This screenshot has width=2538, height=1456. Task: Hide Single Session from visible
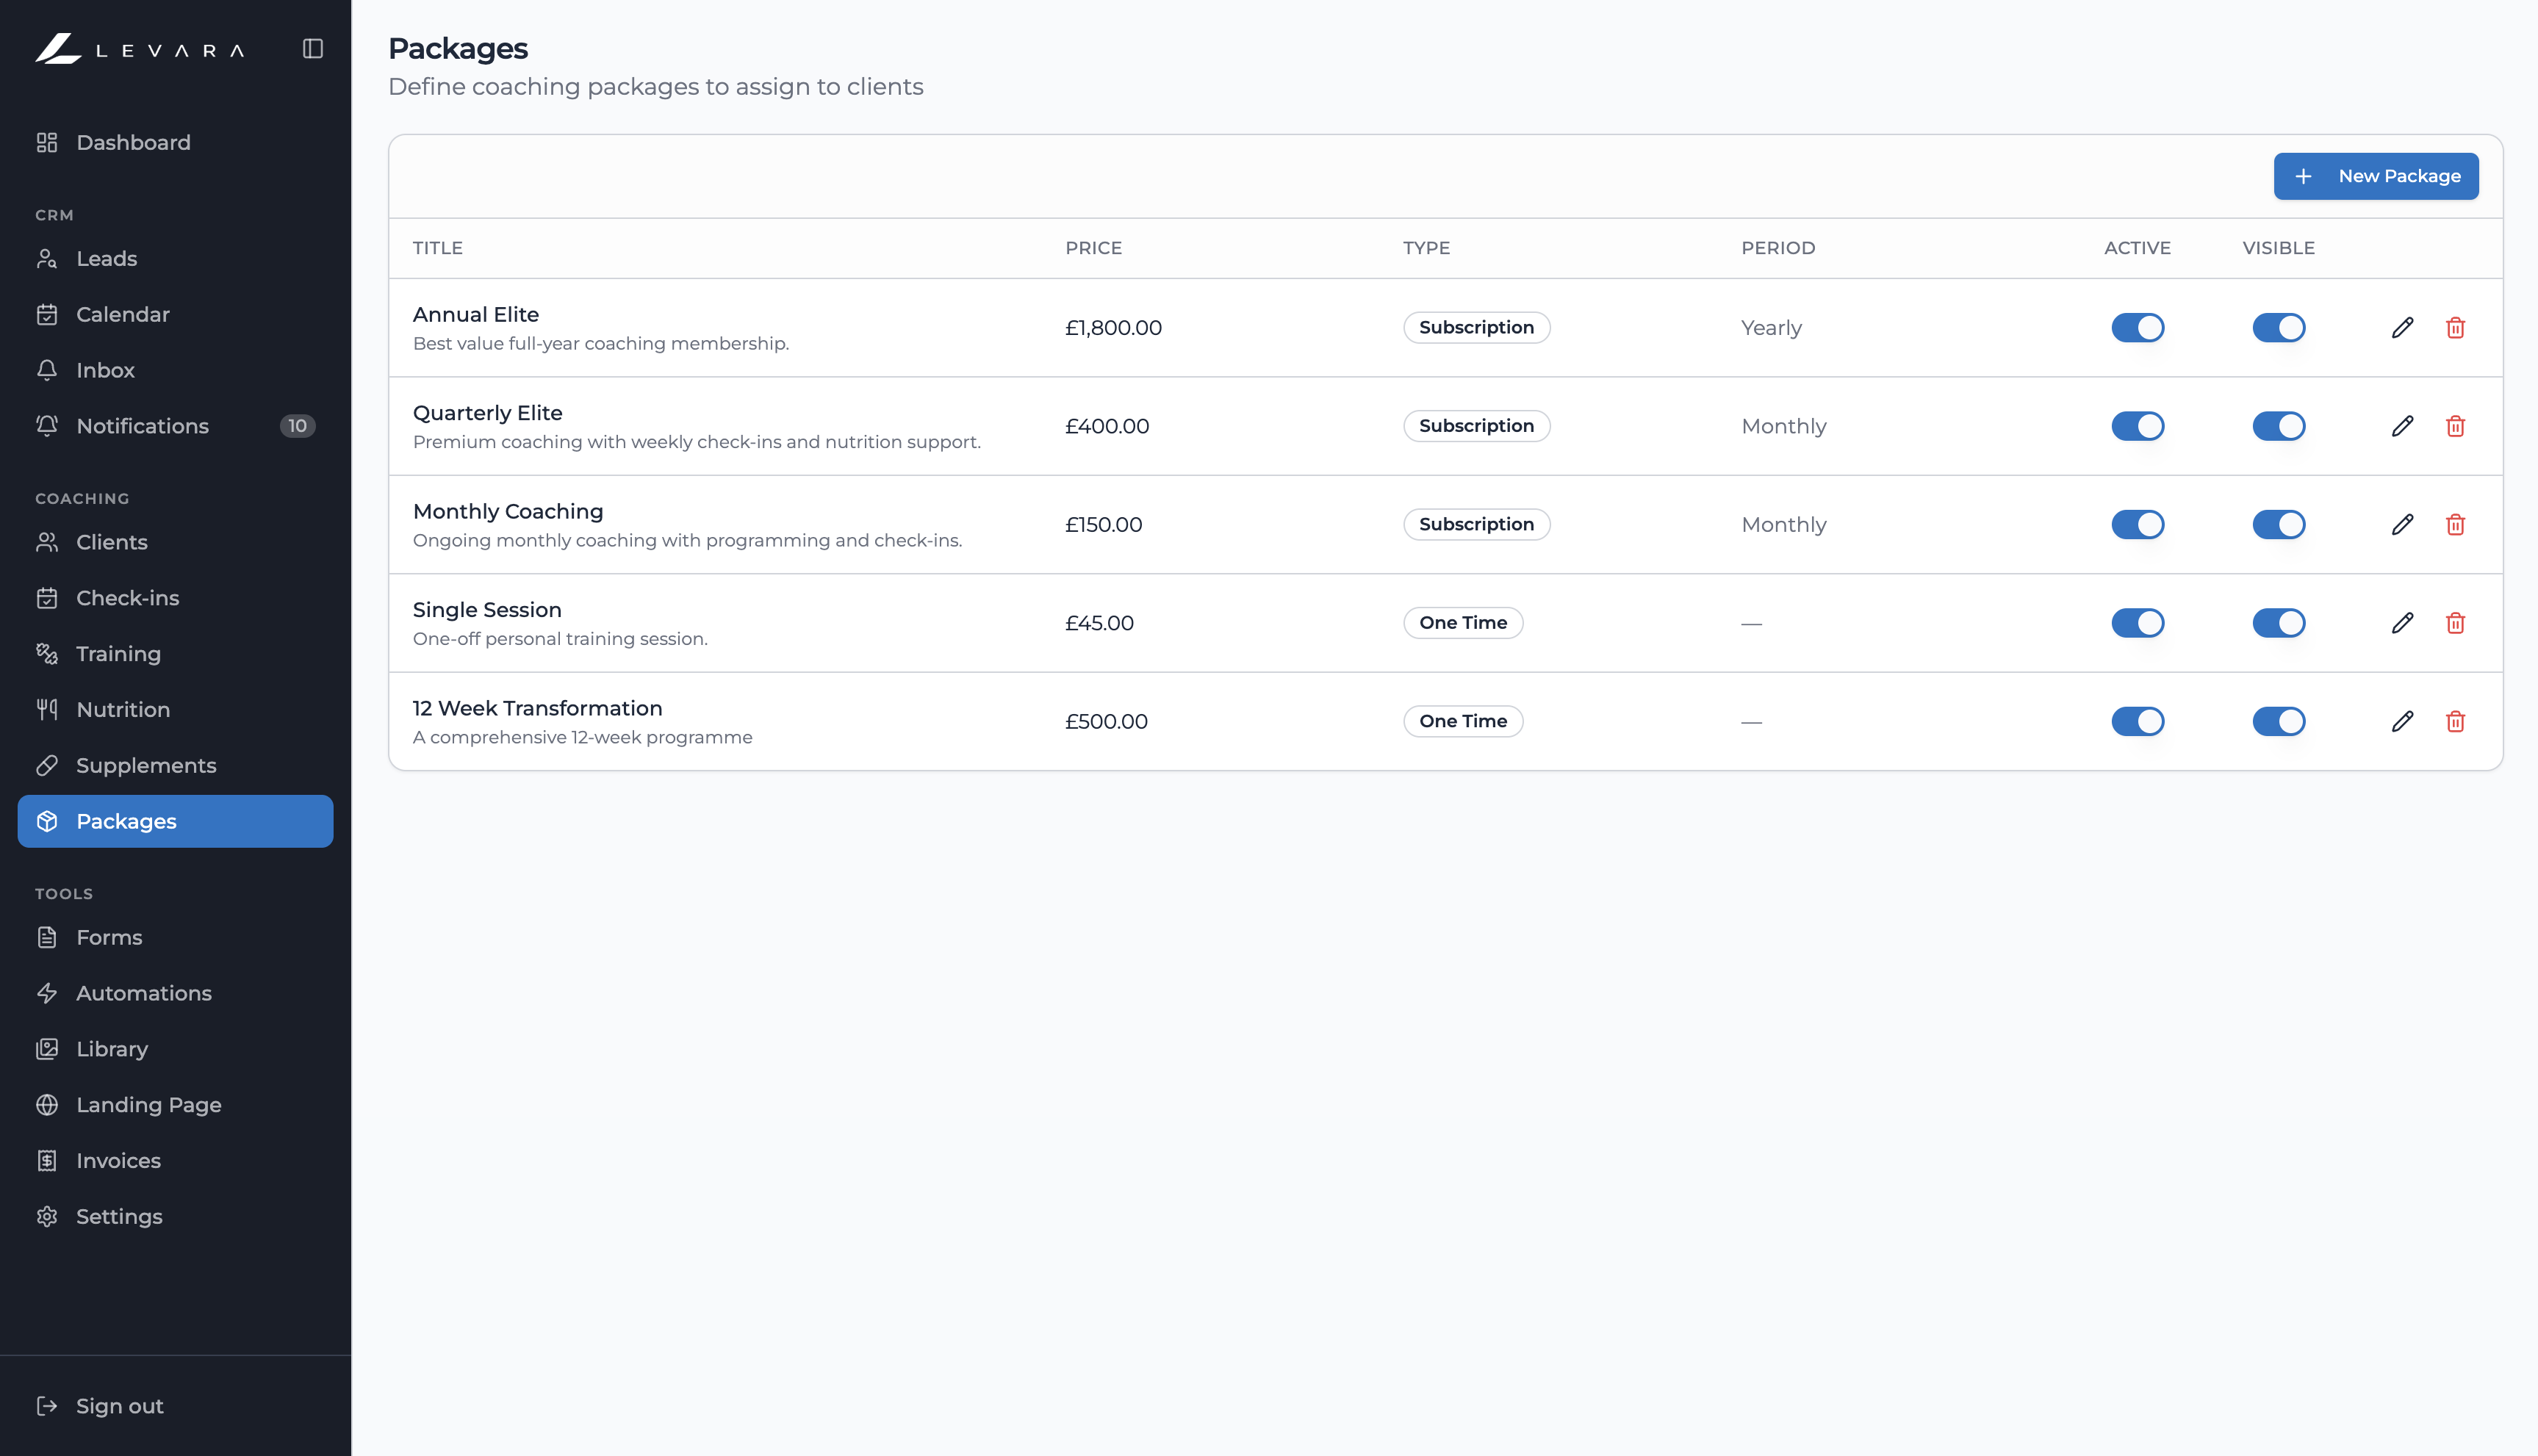2278,623
